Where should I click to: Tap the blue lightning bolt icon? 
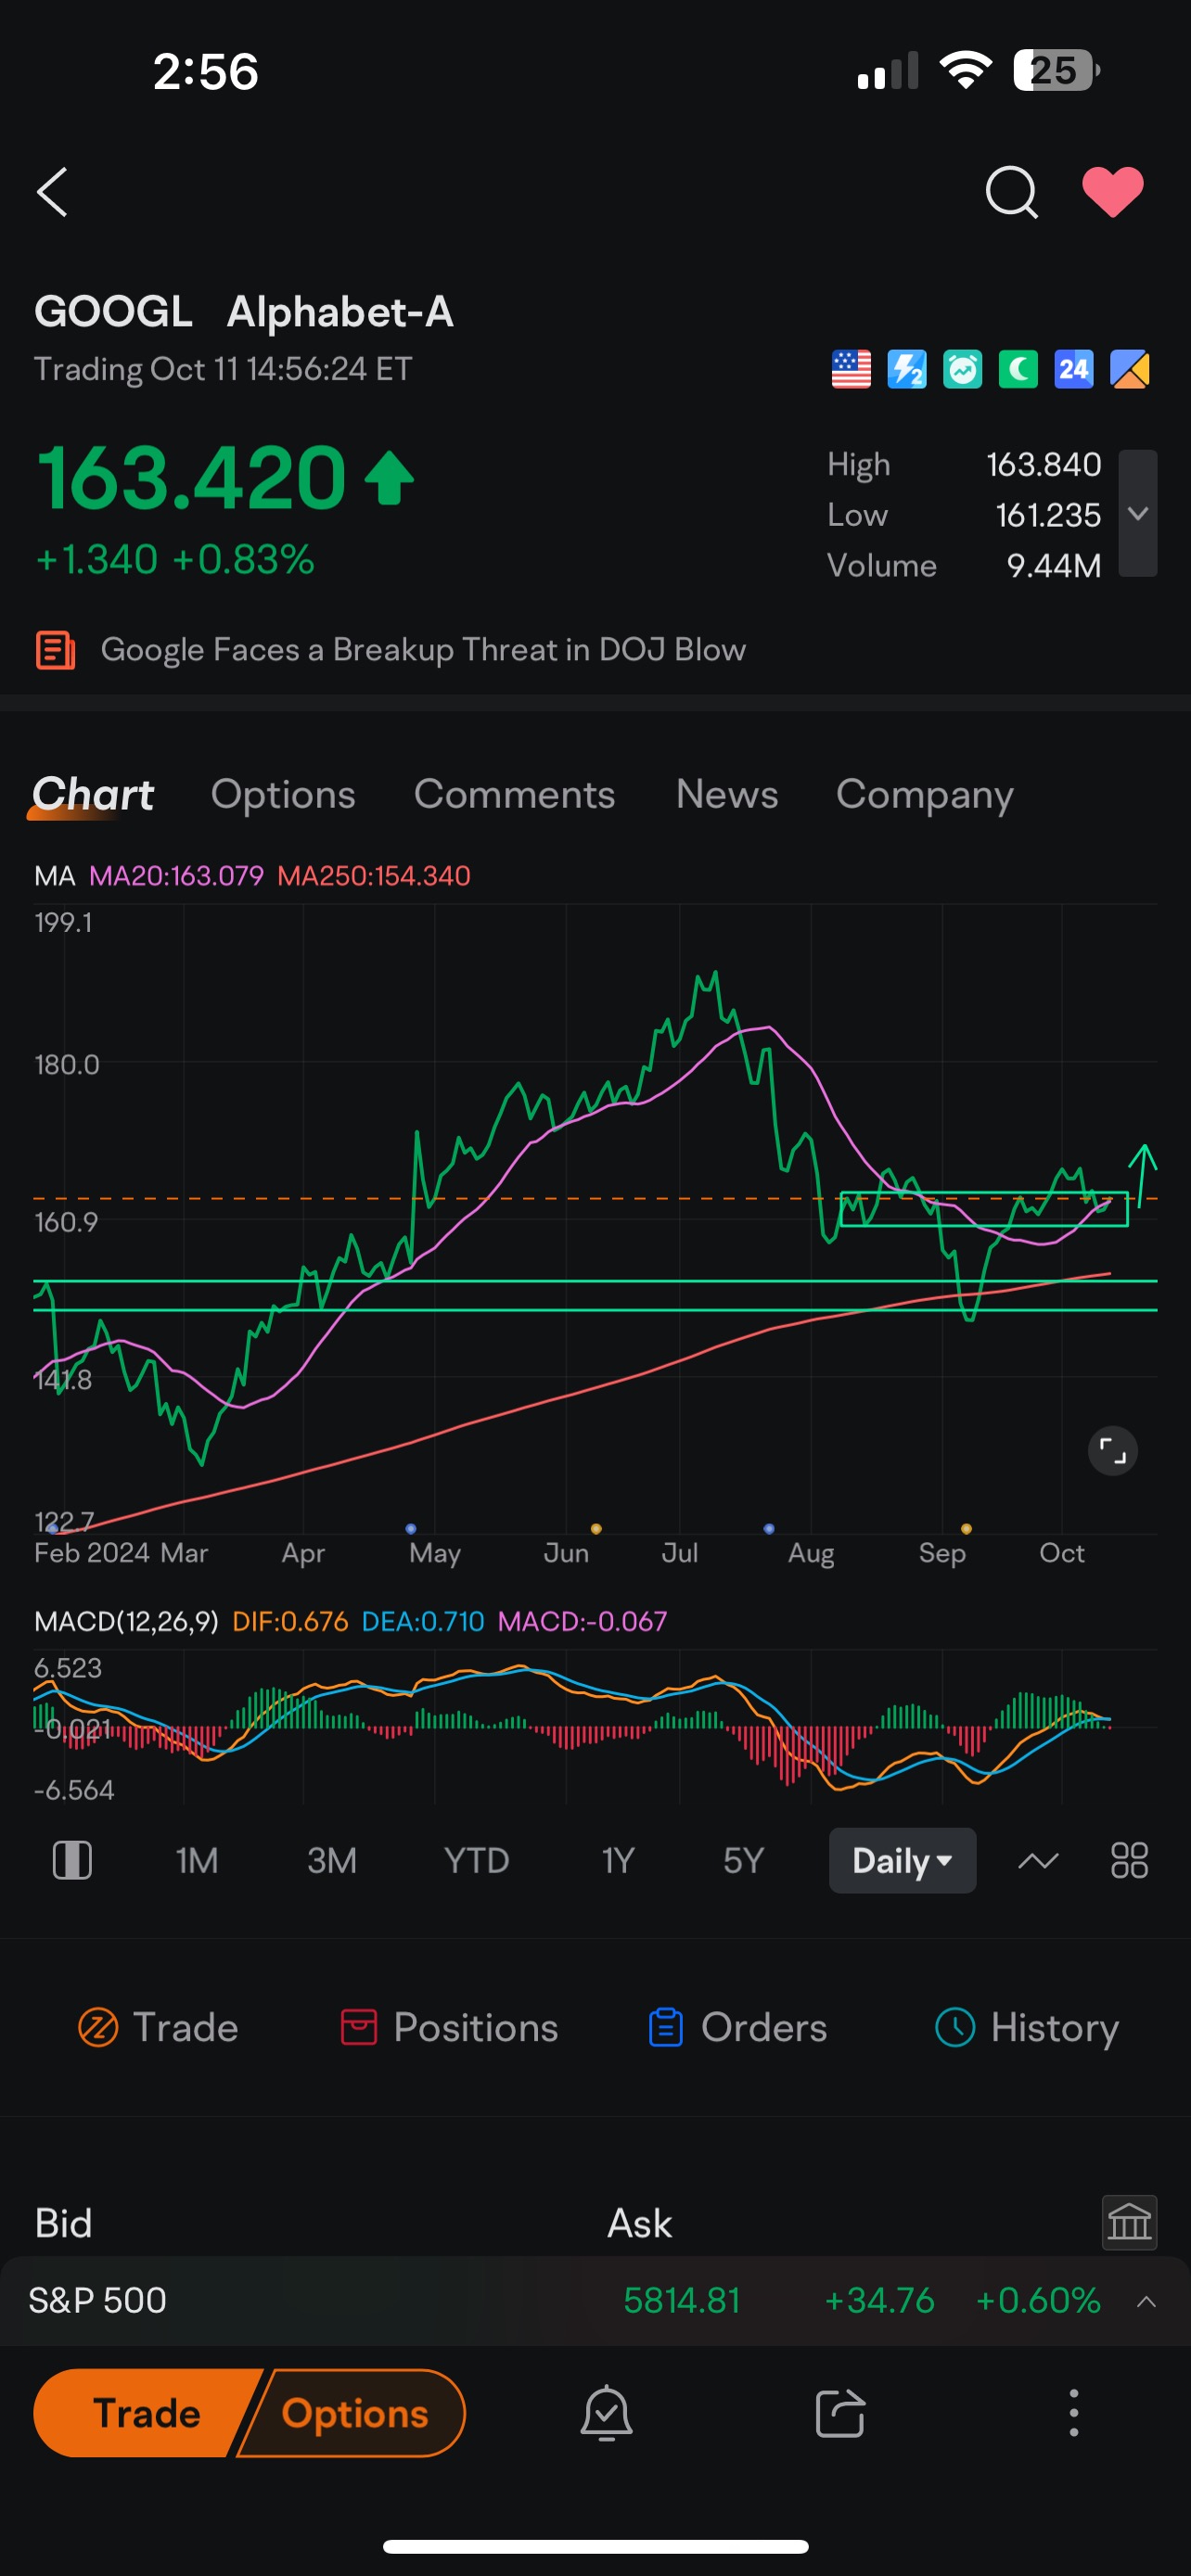907,370
